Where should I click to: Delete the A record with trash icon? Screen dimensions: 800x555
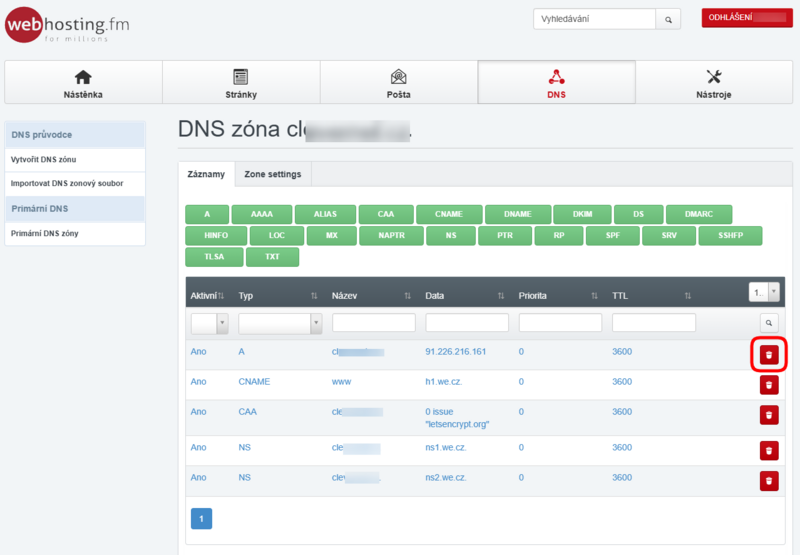(768, 355)
